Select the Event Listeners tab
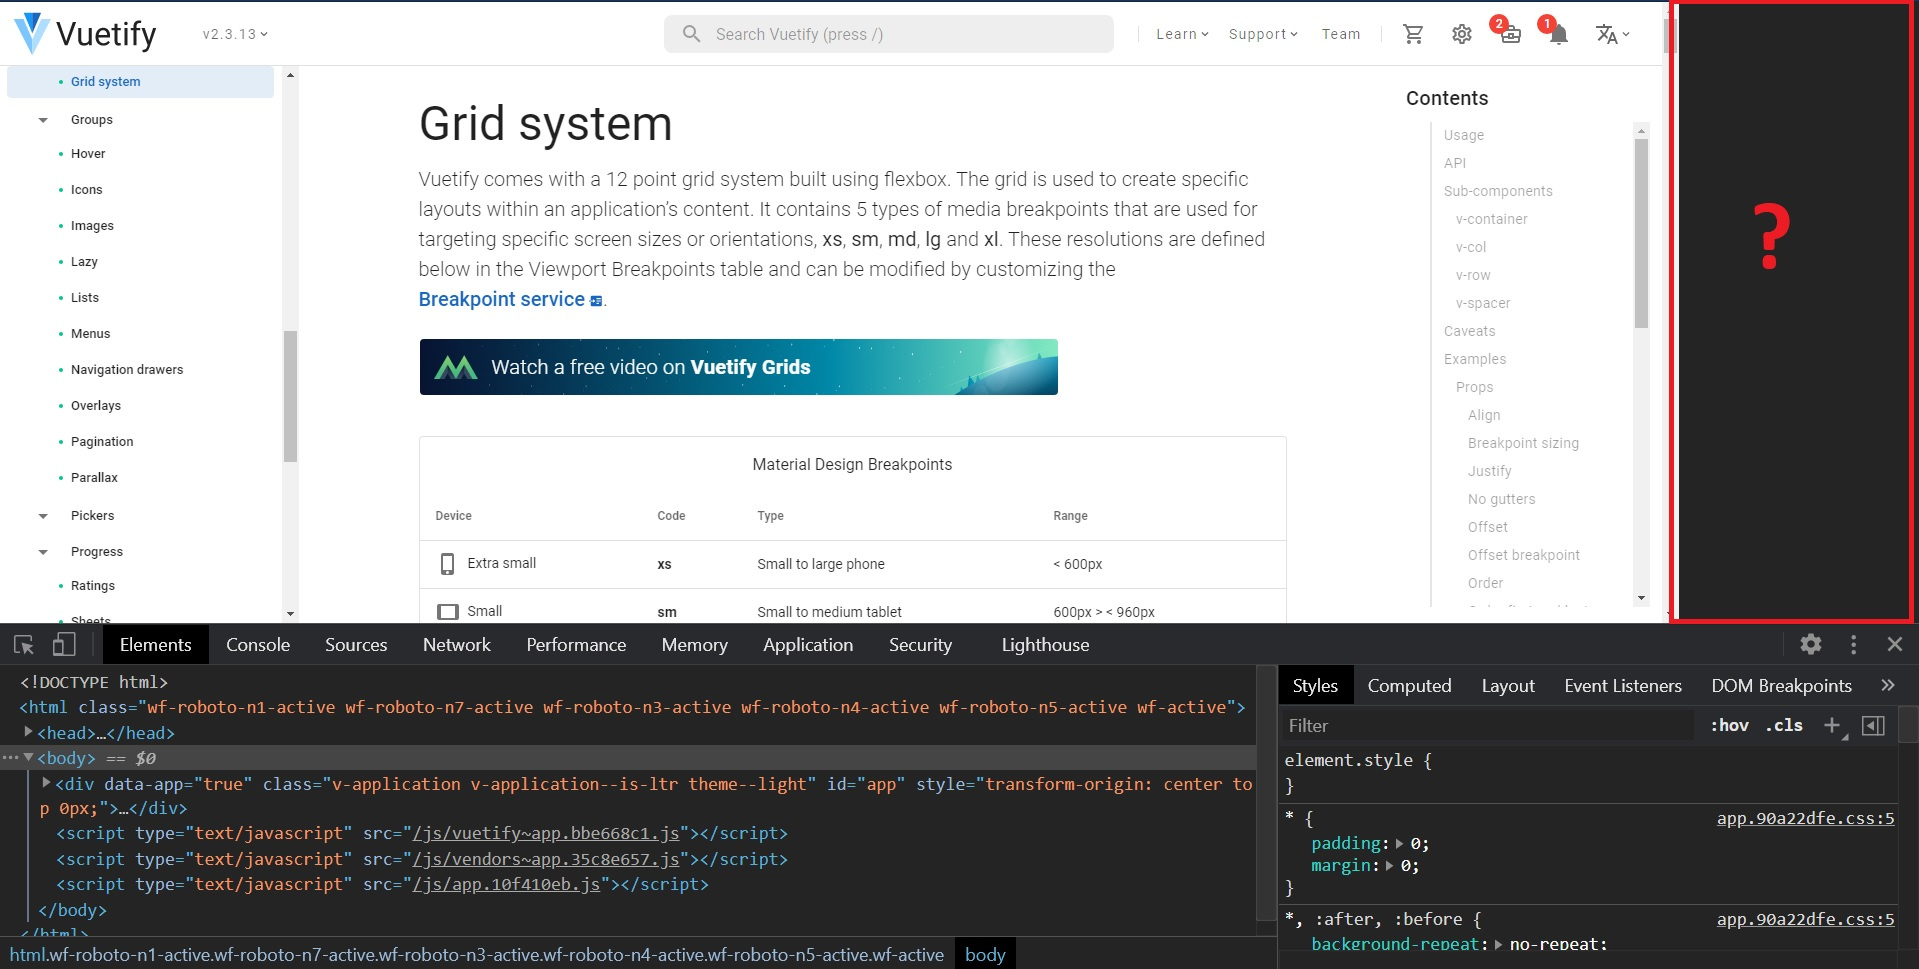The width and height of the screenshot is (1919, 969). (x=1623, y=686)
